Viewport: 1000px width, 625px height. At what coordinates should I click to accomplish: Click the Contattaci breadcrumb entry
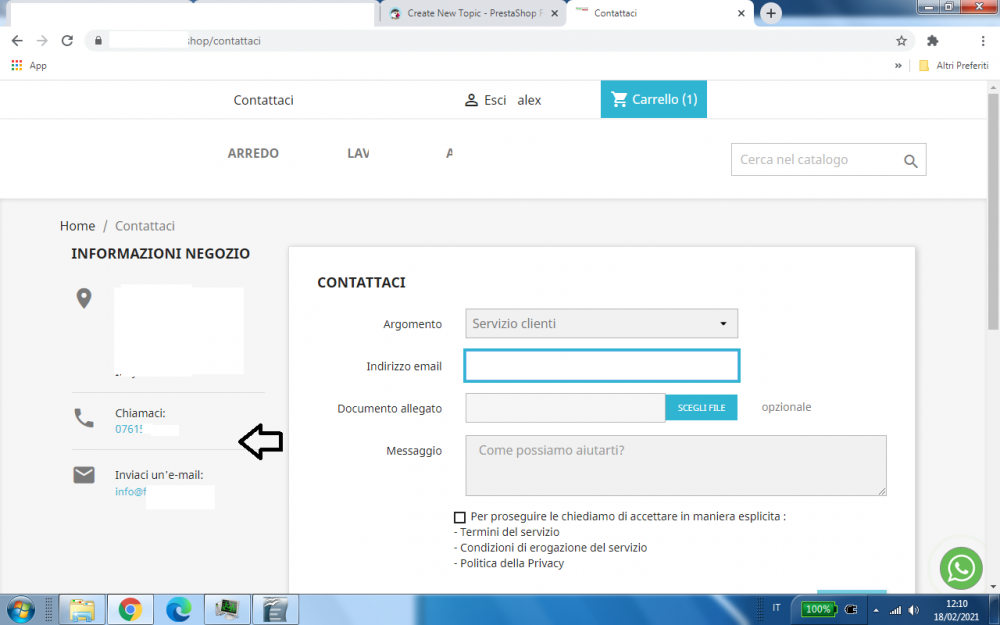pyautogui.click(x=145, y=226)
